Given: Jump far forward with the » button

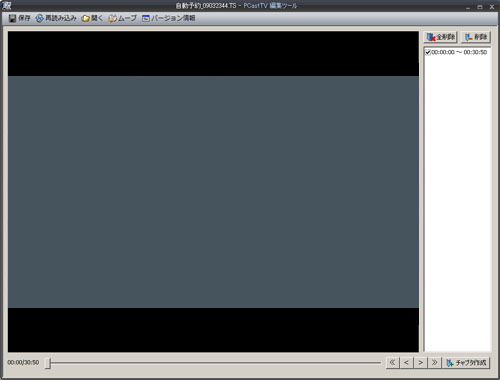Looking at the screenshot, I should 435,363.
